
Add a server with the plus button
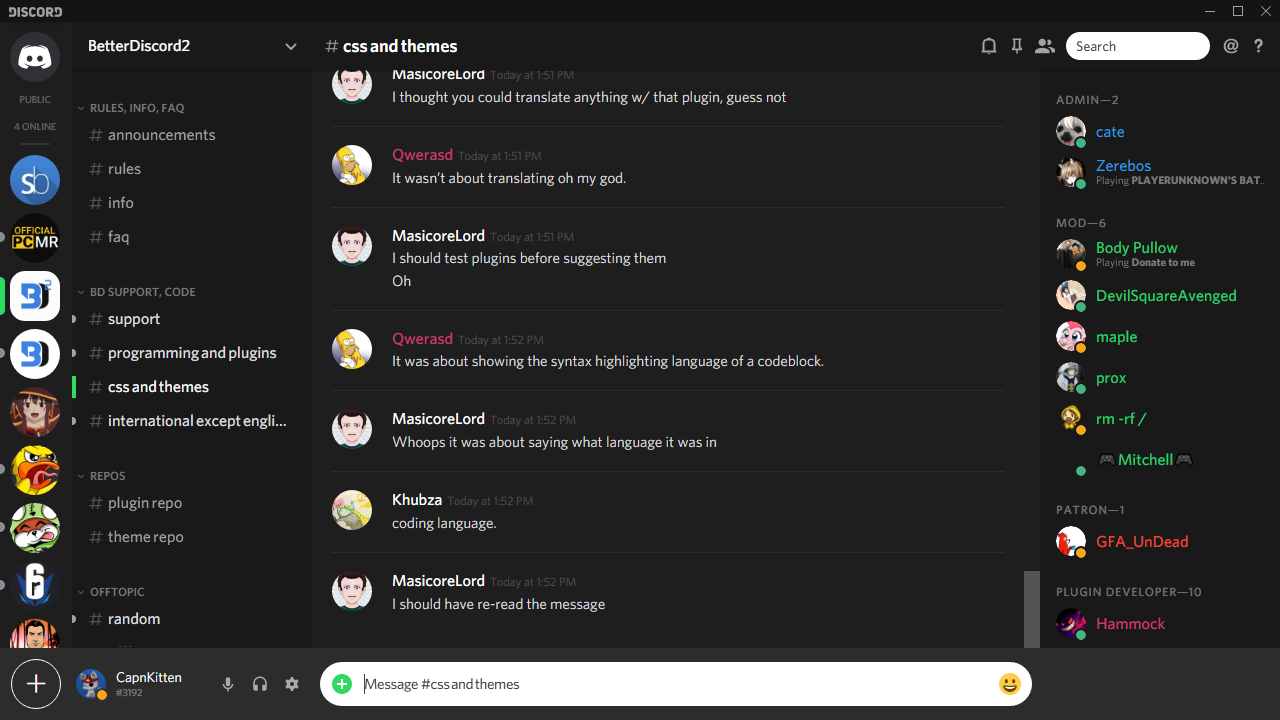tap(35, 684)
